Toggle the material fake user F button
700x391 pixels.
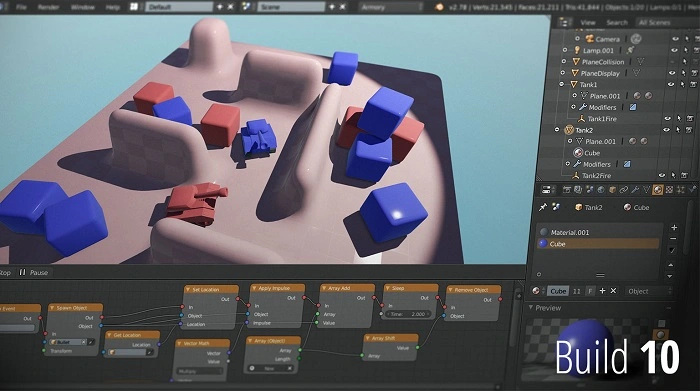(x=590, y=291)
